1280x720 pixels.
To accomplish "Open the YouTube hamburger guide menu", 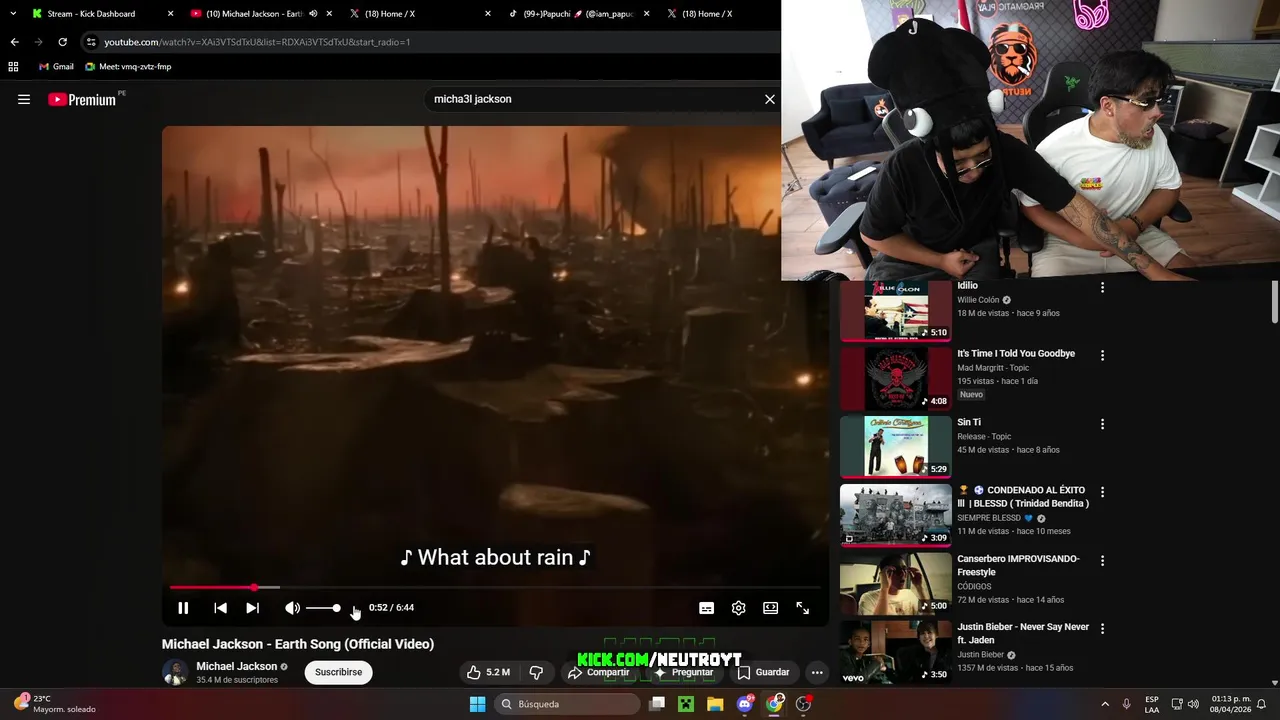I will (x=24, y=99).
